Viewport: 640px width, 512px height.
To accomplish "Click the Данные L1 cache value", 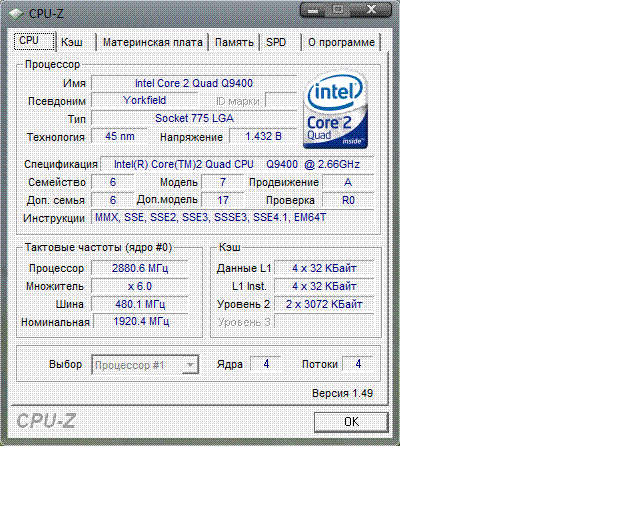I will click(324, 268).
